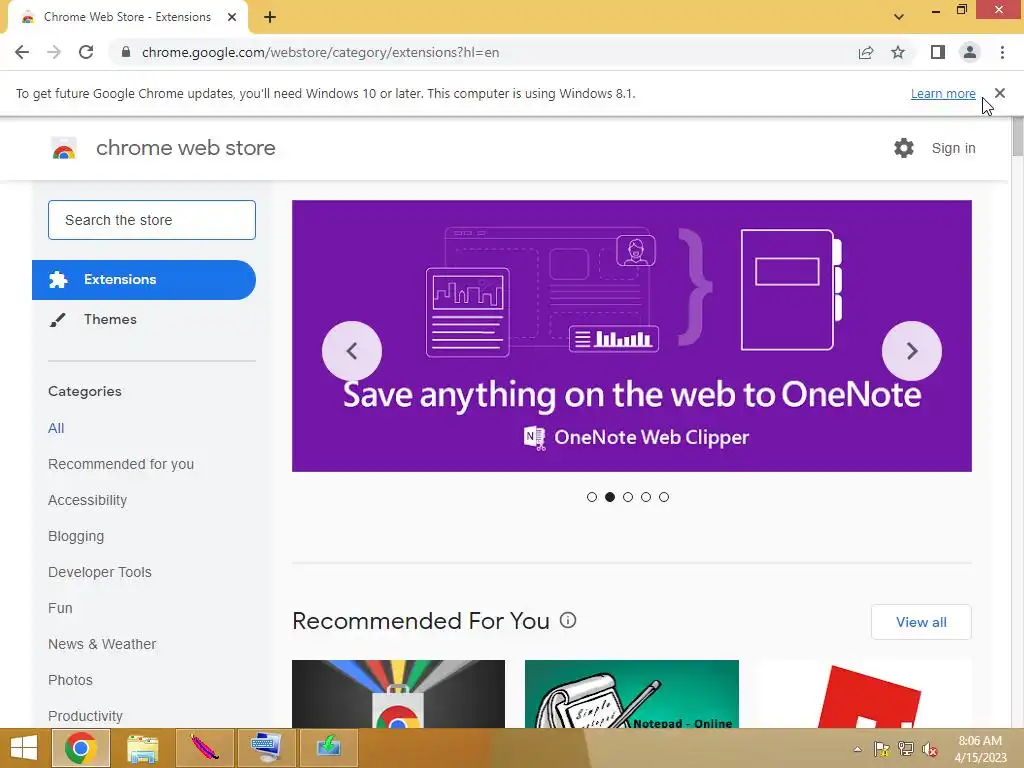Open the tab search chevron
This screenshot has height=768, width=1024.
(899, 17)
